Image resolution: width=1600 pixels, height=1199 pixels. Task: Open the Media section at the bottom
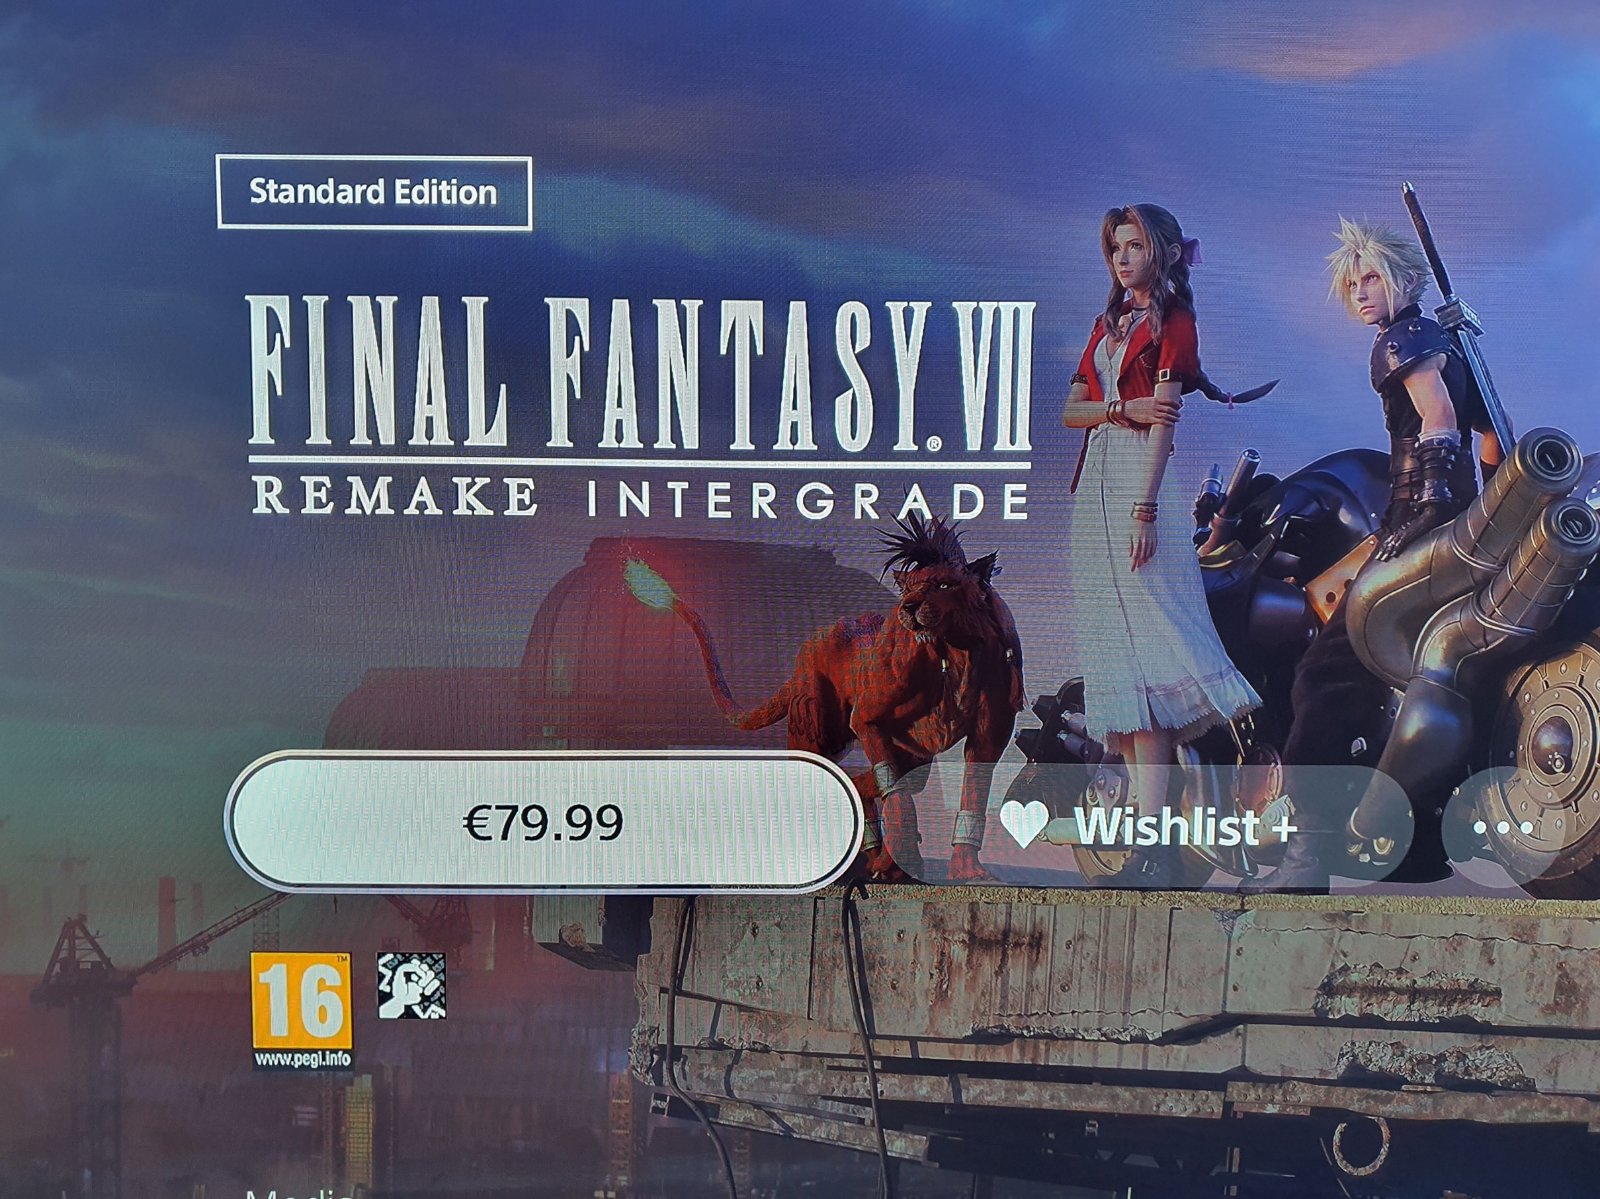click(x=299, y=1192)
